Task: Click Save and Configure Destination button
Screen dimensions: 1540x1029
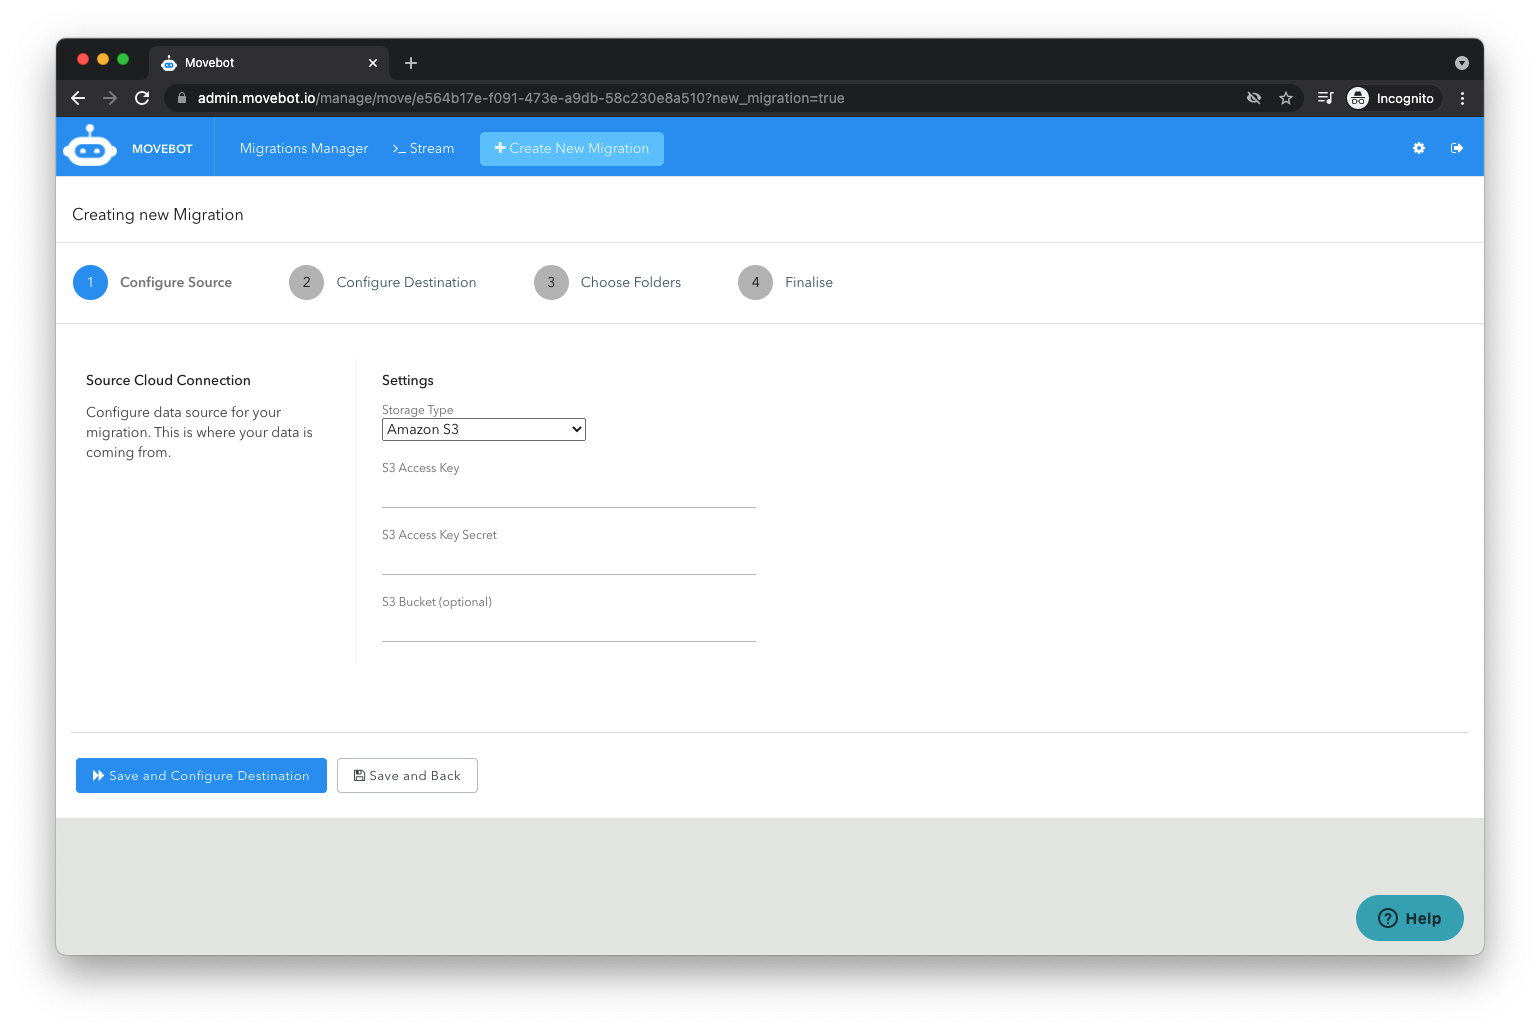Action: [201, 775]
